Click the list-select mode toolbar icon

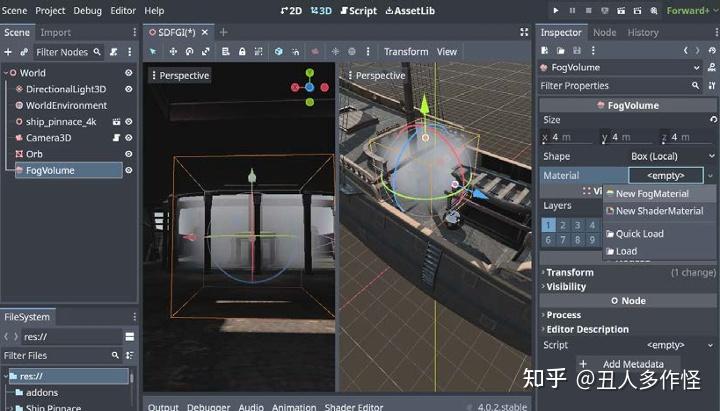click(x=225, y=52)
